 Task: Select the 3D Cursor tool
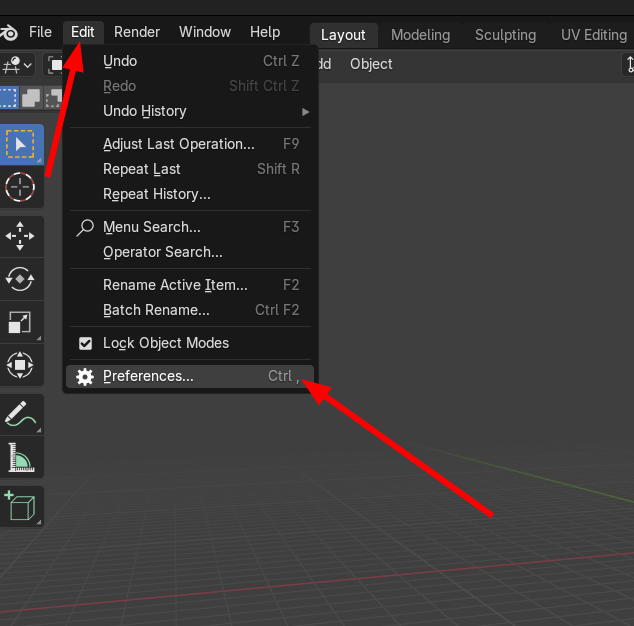20,187
